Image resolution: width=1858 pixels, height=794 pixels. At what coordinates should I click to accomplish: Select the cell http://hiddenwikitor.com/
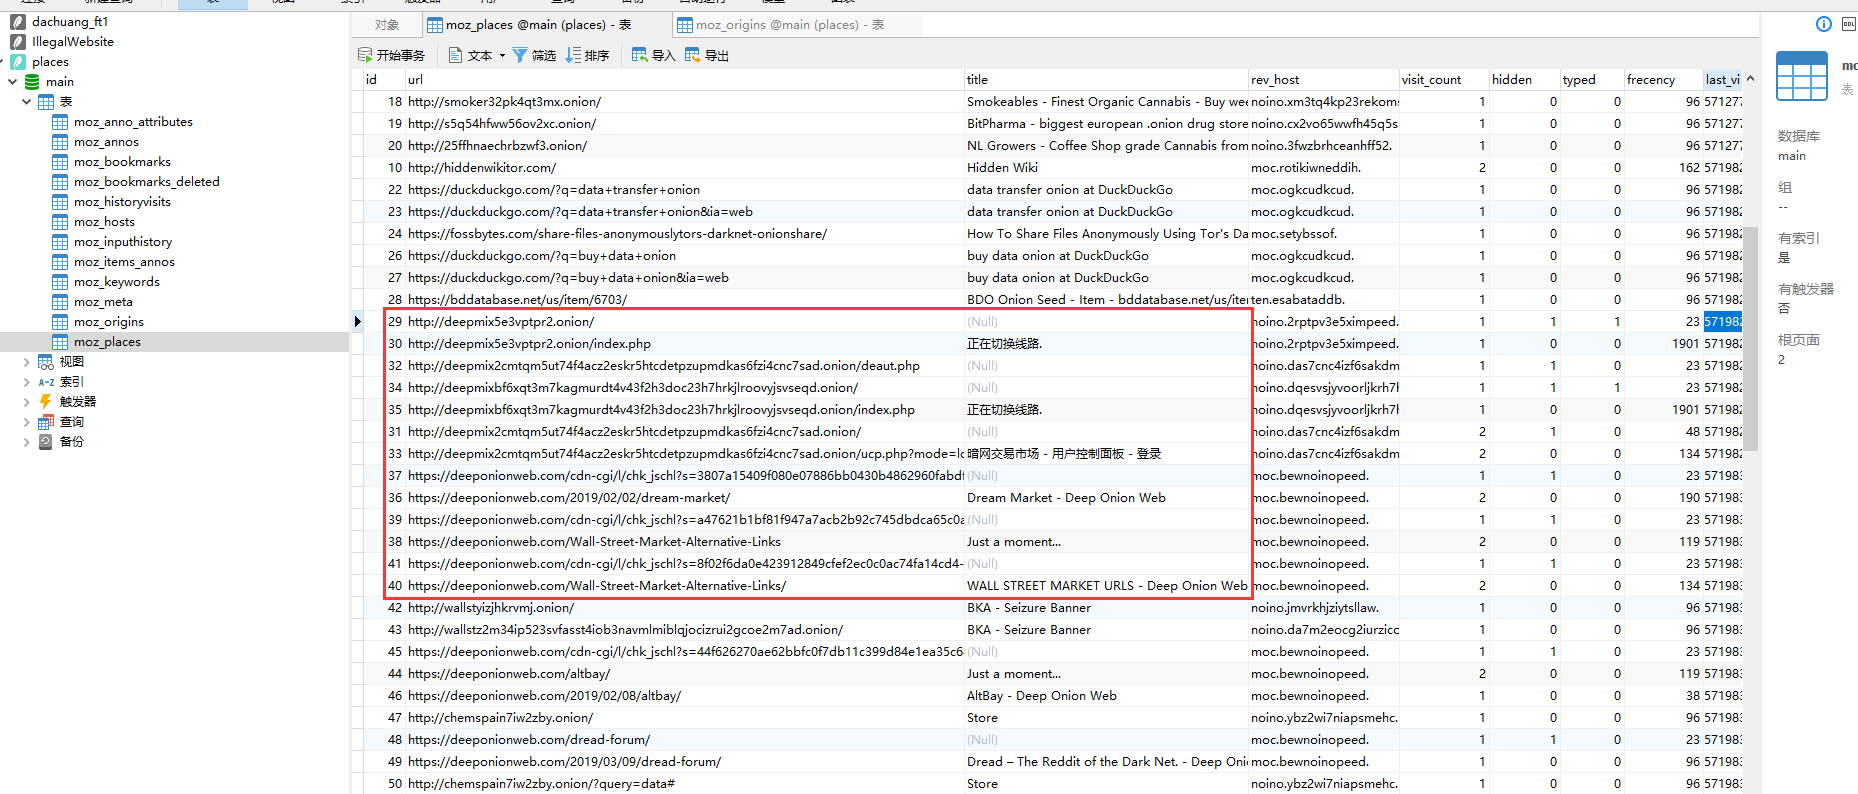pos(685,167)
